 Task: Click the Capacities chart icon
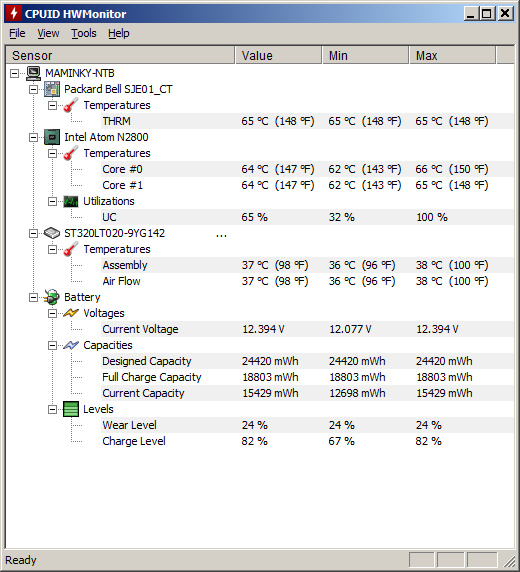coord(71,345)
